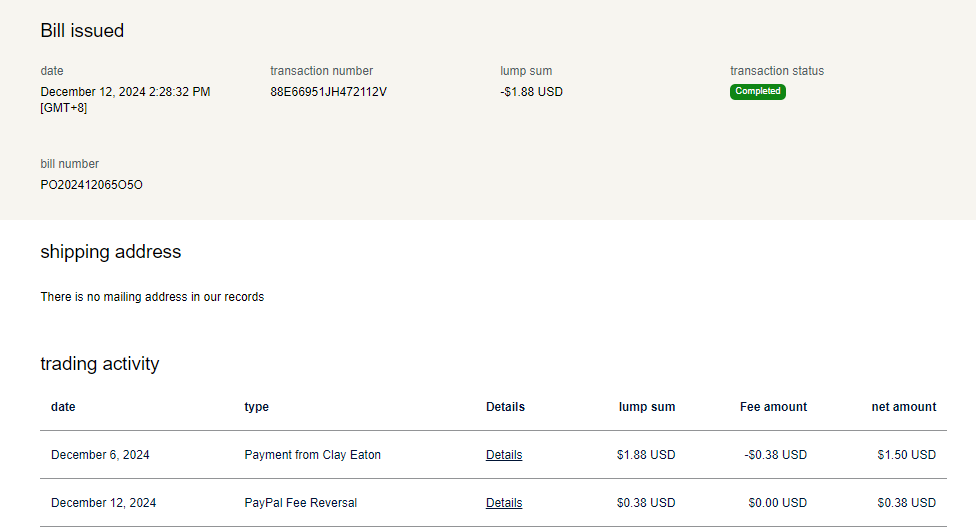
Task: Select the Payment from Clay Eaton row
Action: [312, 455]
